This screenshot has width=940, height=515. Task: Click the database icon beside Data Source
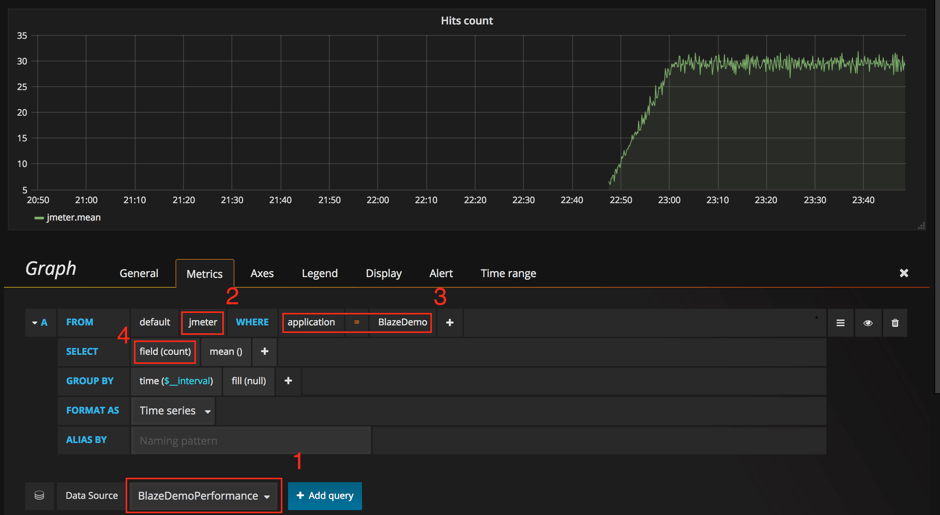pos(40,496)
